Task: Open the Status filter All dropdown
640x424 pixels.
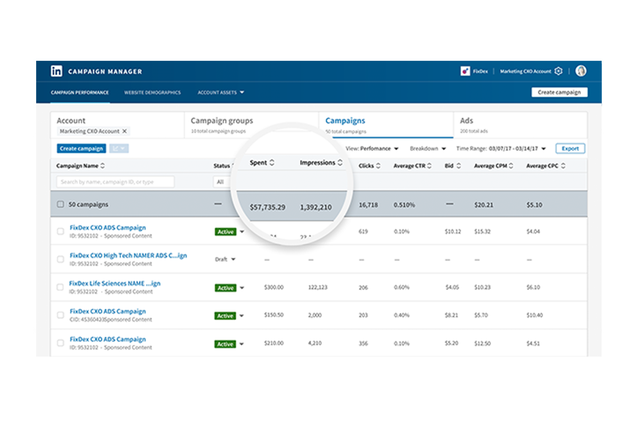Action: tap(222, 182)
